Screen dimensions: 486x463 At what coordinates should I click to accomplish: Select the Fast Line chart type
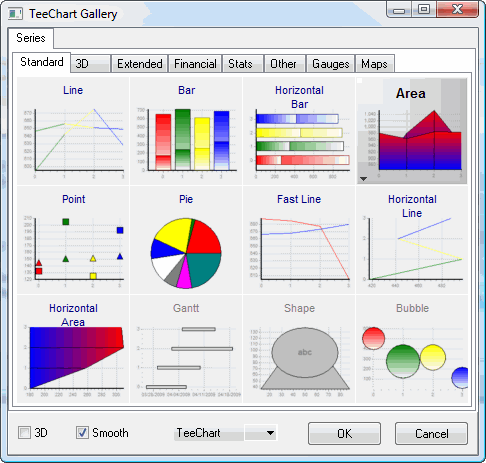(299, 240)
